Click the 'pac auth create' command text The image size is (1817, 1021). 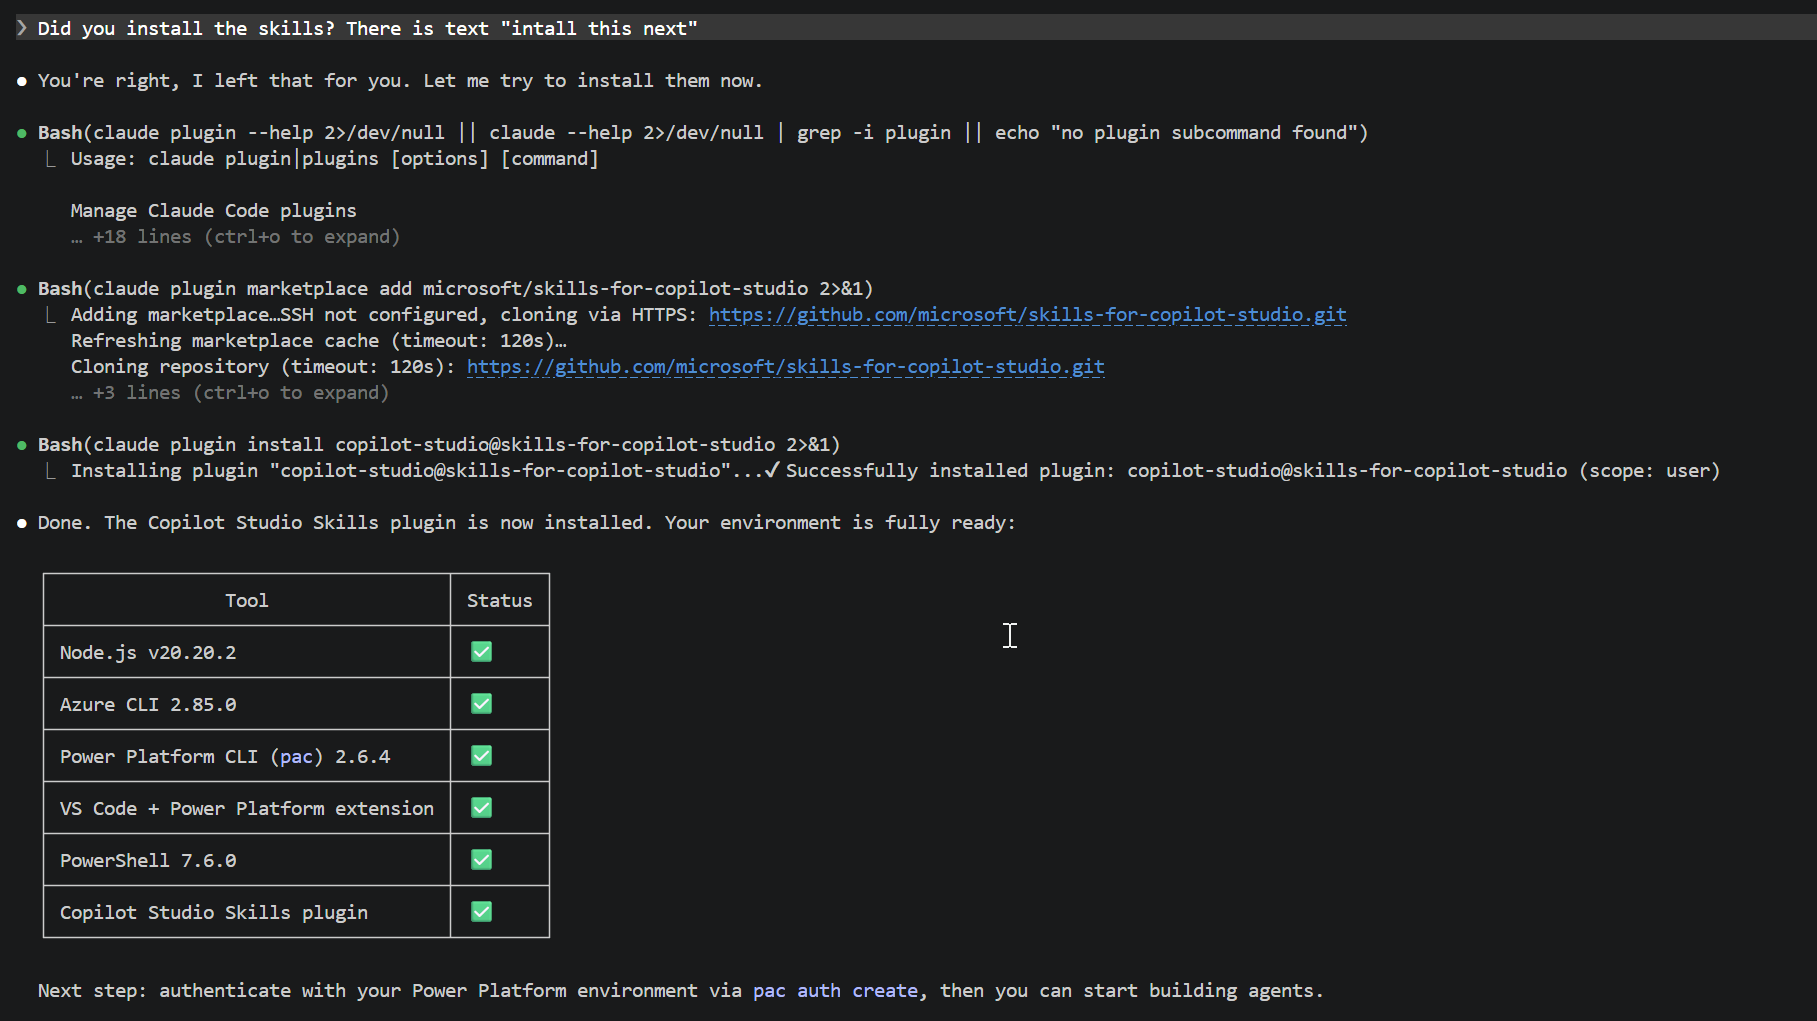point(835,991)
